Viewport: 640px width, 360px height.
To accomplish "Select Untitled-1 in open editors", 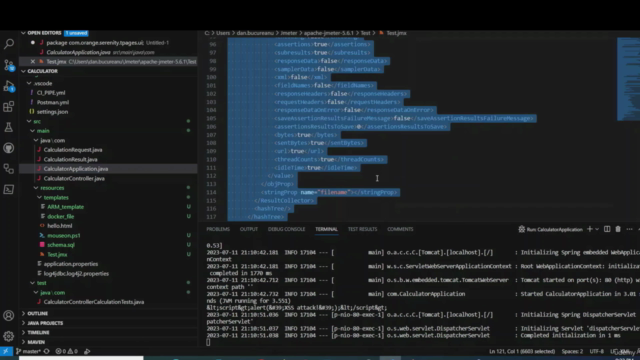I will point(107,42).
